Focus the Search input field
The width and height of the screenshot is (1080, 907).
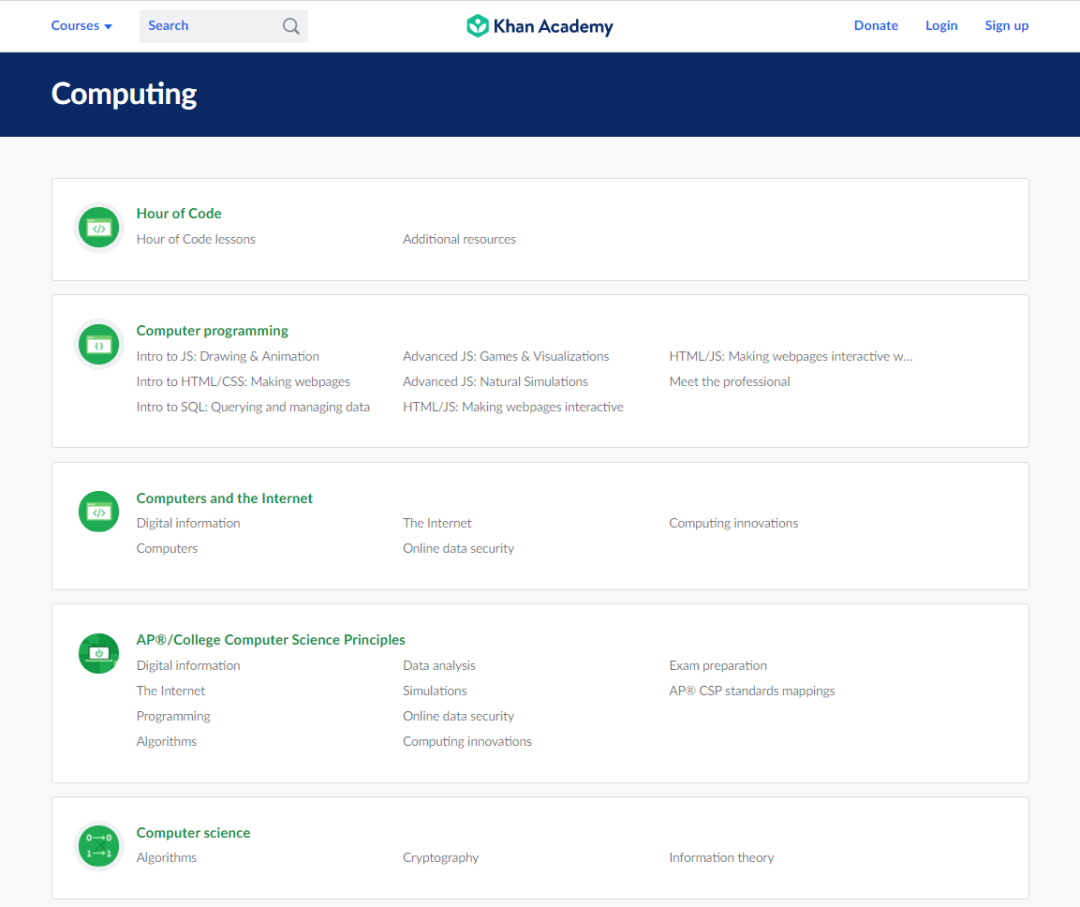(x=223, y=26)
